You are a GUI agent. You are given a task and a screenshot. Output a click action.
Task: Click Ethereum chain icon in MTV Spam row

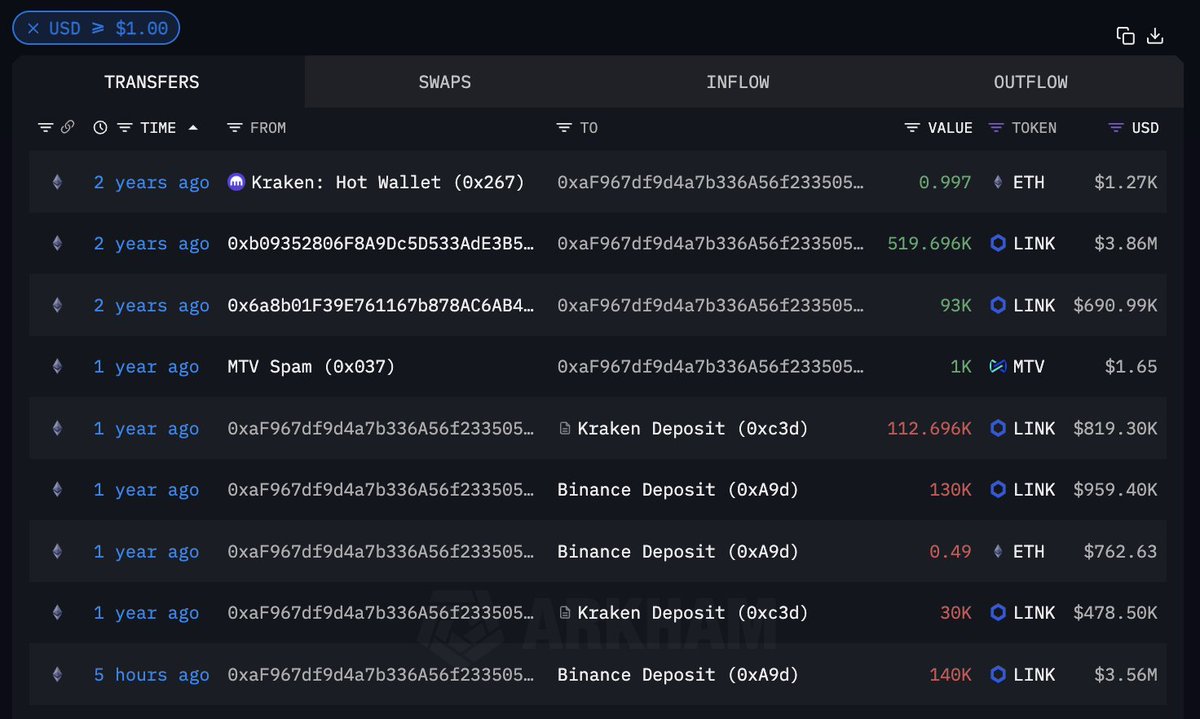(57, 367)
